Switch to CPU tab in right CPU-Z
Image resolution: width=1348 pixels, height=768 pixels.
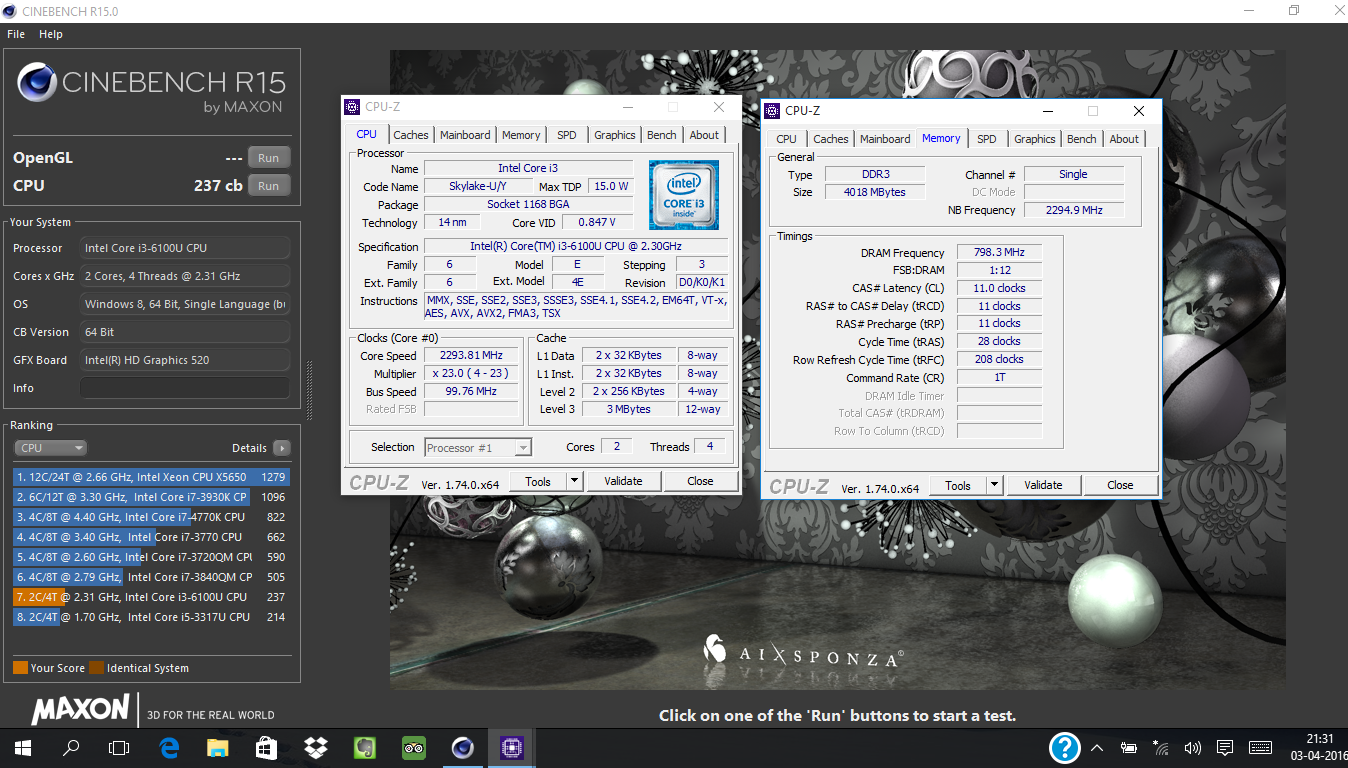[x=787, y=139]
